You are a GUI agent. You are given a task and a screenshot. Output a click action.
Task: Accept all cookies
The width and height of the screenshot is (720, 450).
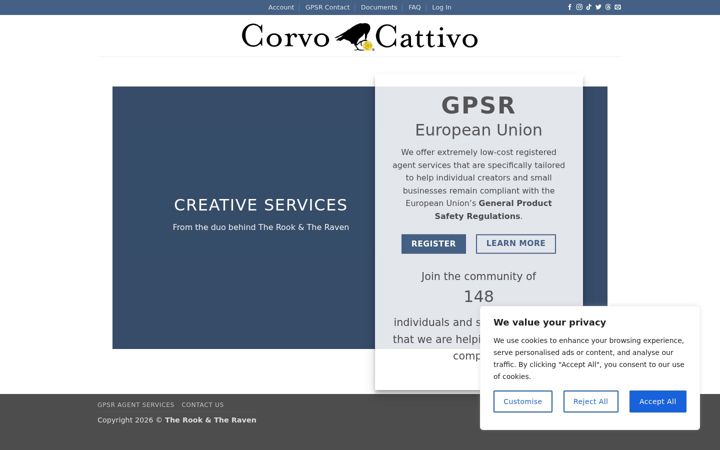(x=658, y=401)
